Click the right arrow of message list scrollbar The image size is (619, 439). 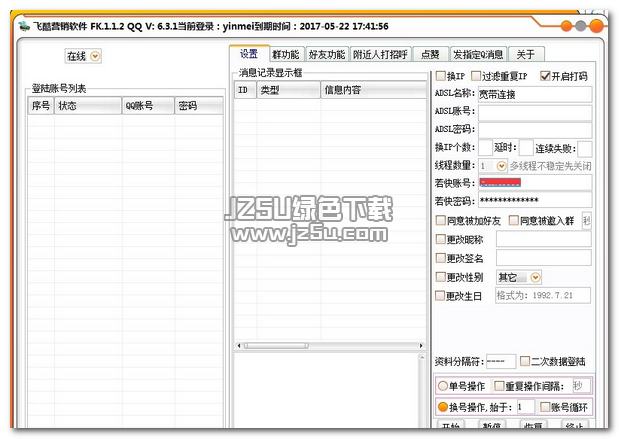coord(421,345)
